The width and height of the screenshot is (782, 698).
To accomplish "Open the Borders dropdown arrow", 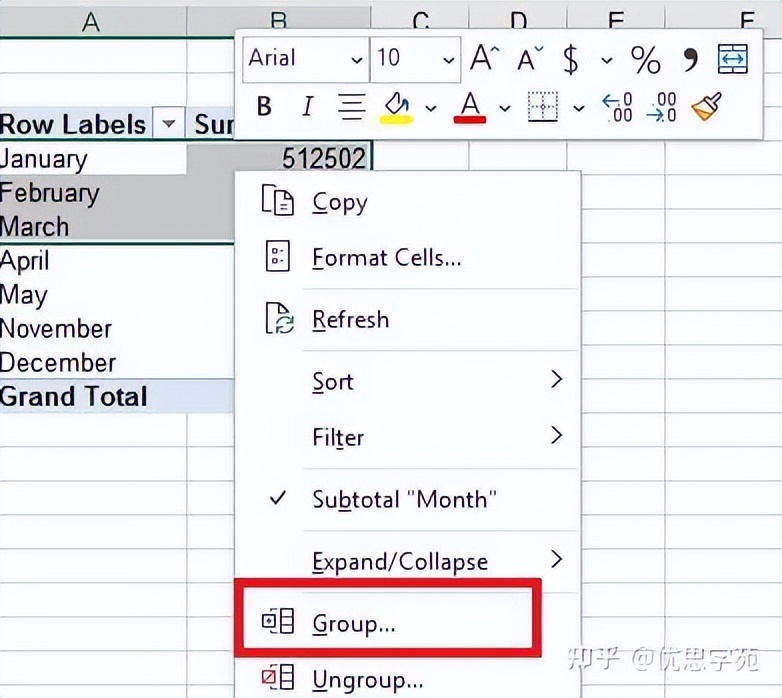I will [x=579, y=108].
